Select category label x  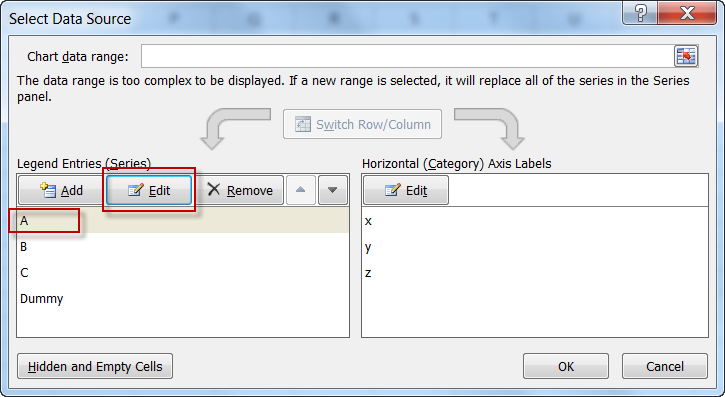tap(535, 221)
